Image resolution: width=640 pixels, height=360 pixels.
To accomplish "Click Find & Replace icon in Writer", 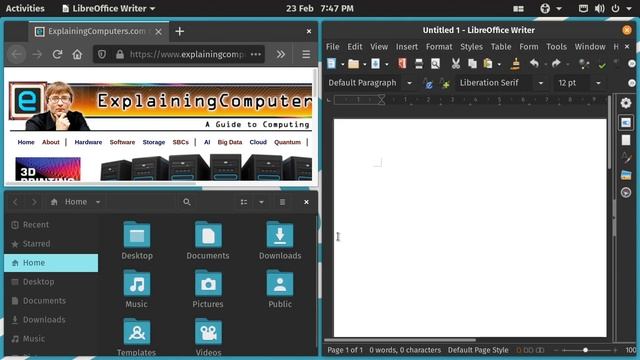I will [584, 64].
